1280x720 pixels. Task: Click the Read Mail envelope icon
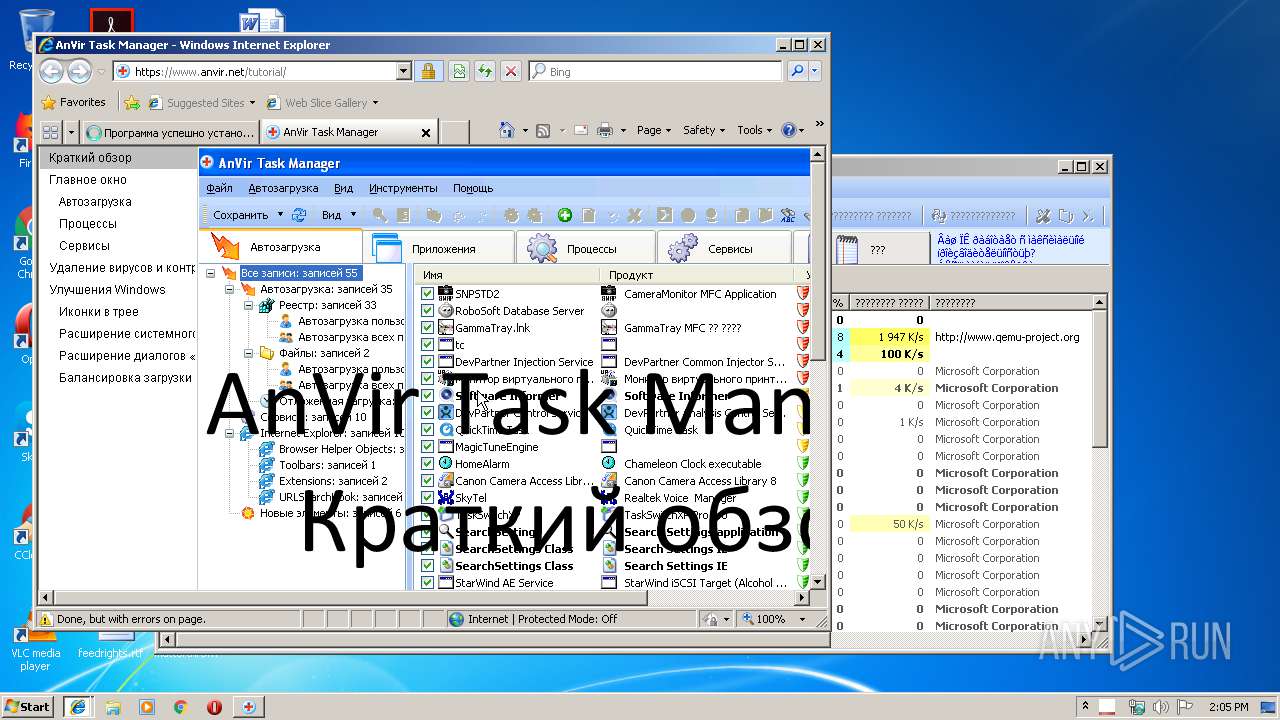(x=581, y=130)
